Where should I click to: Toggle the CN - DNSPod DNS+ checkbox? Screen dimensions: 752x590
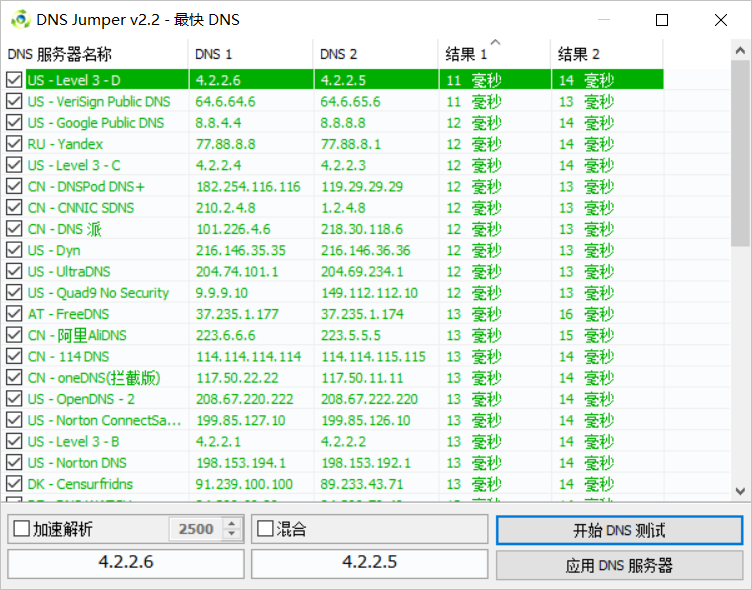(14, 186)
